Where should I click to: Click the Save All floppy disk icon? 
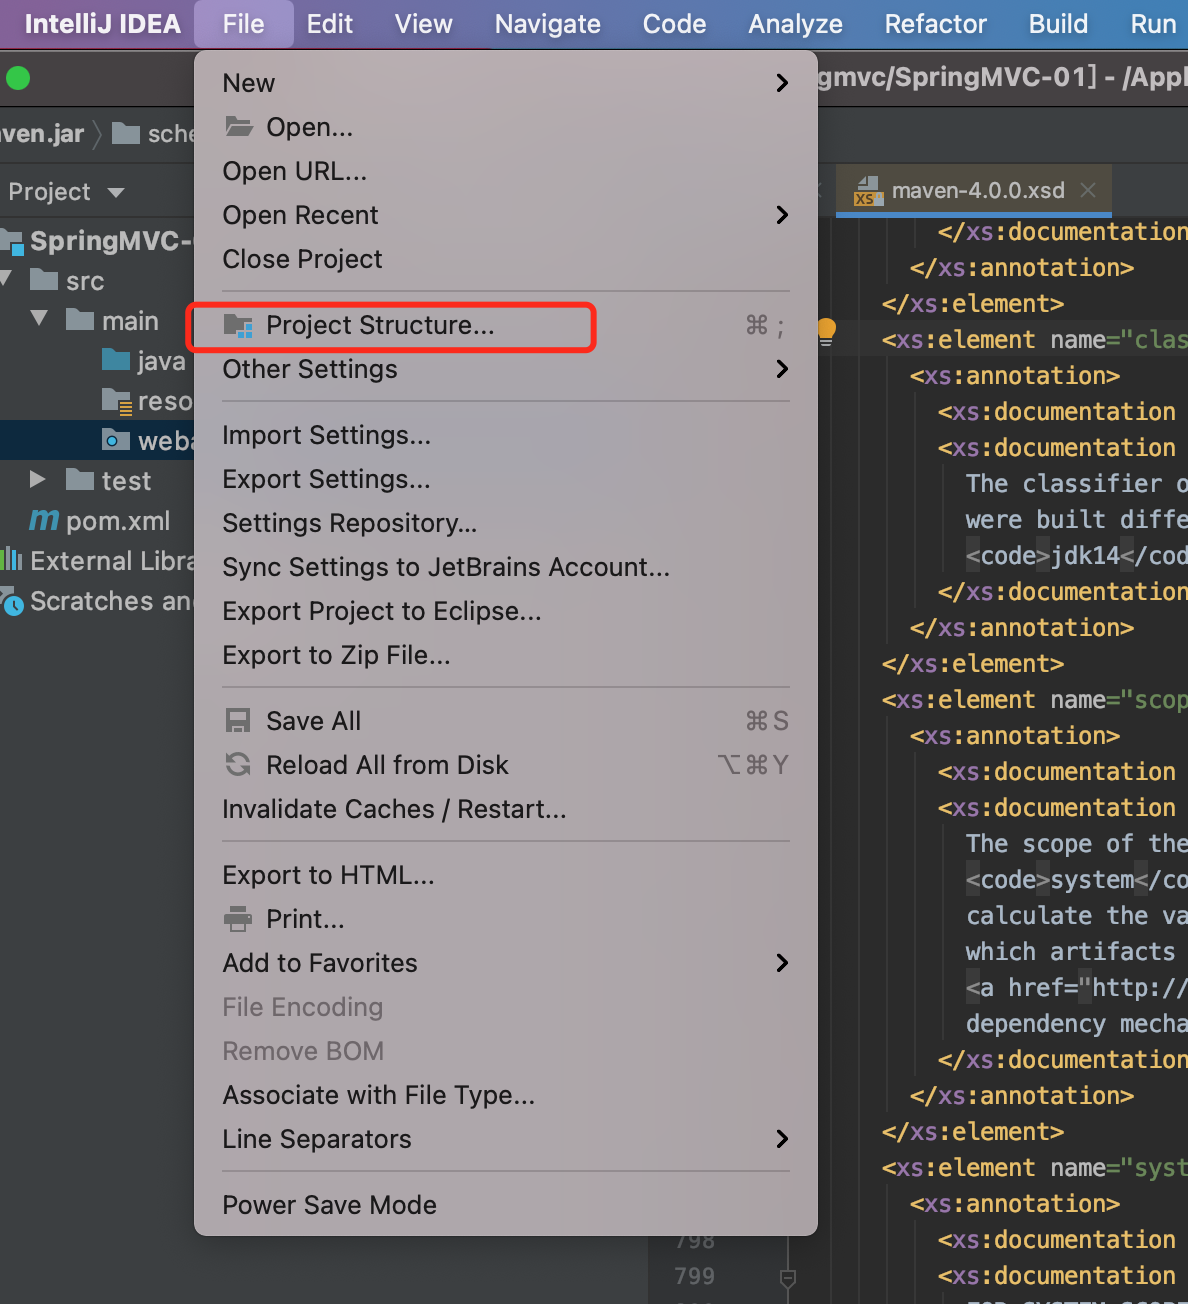tap(238, 721)
